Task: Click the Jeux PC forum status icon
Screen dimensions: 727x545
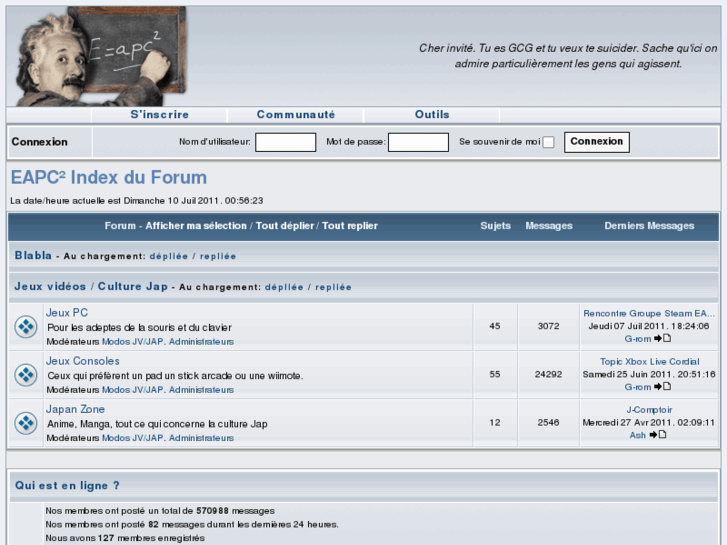Action: [26, 327]
